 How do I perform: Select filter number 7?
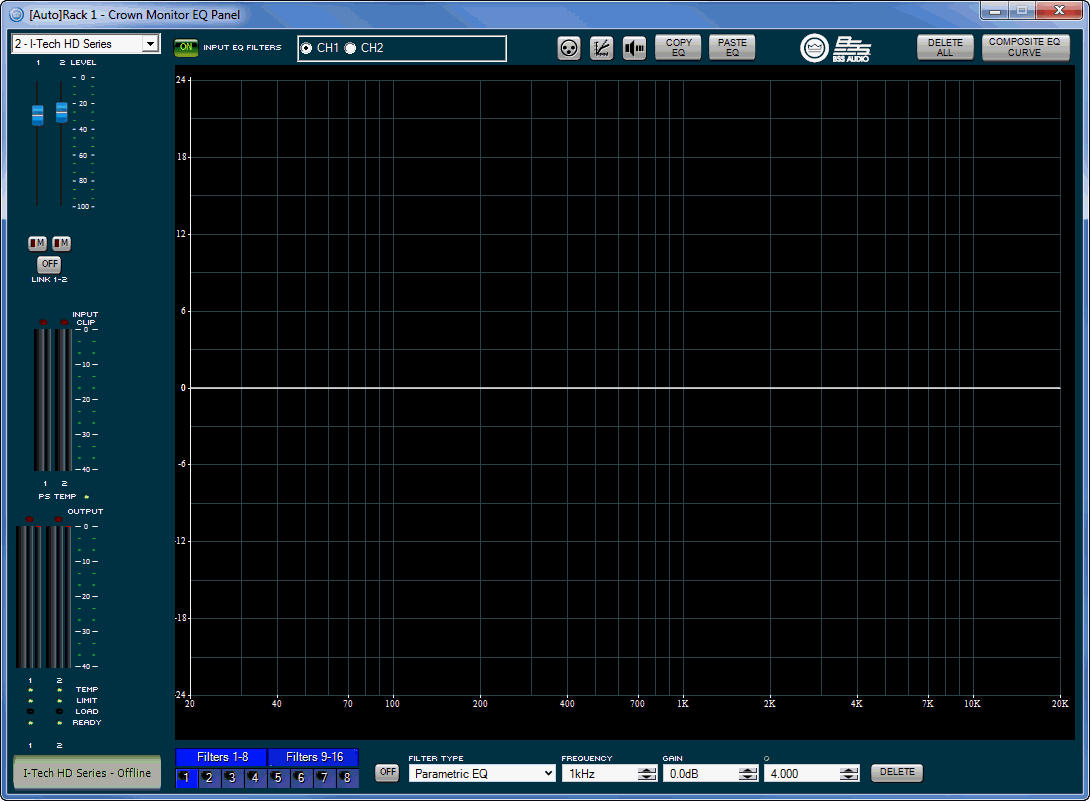point(324,777)
